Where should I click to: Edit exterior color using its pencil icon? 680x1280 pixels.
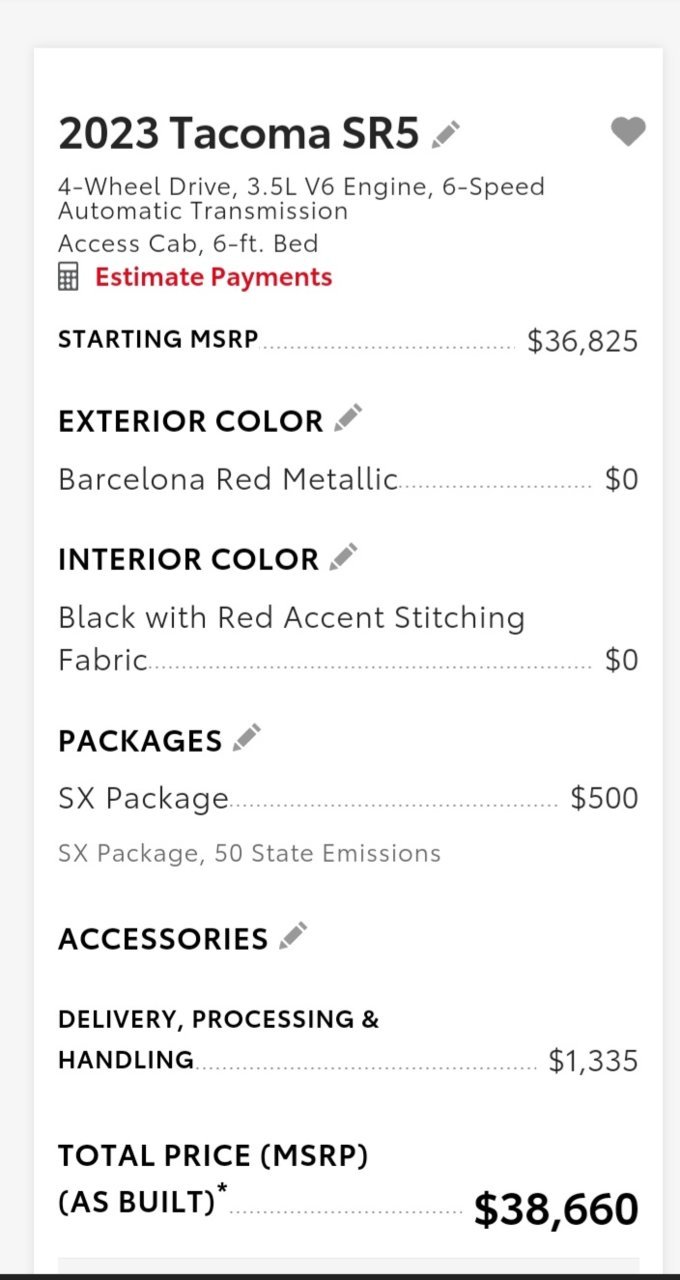(348, 419)
